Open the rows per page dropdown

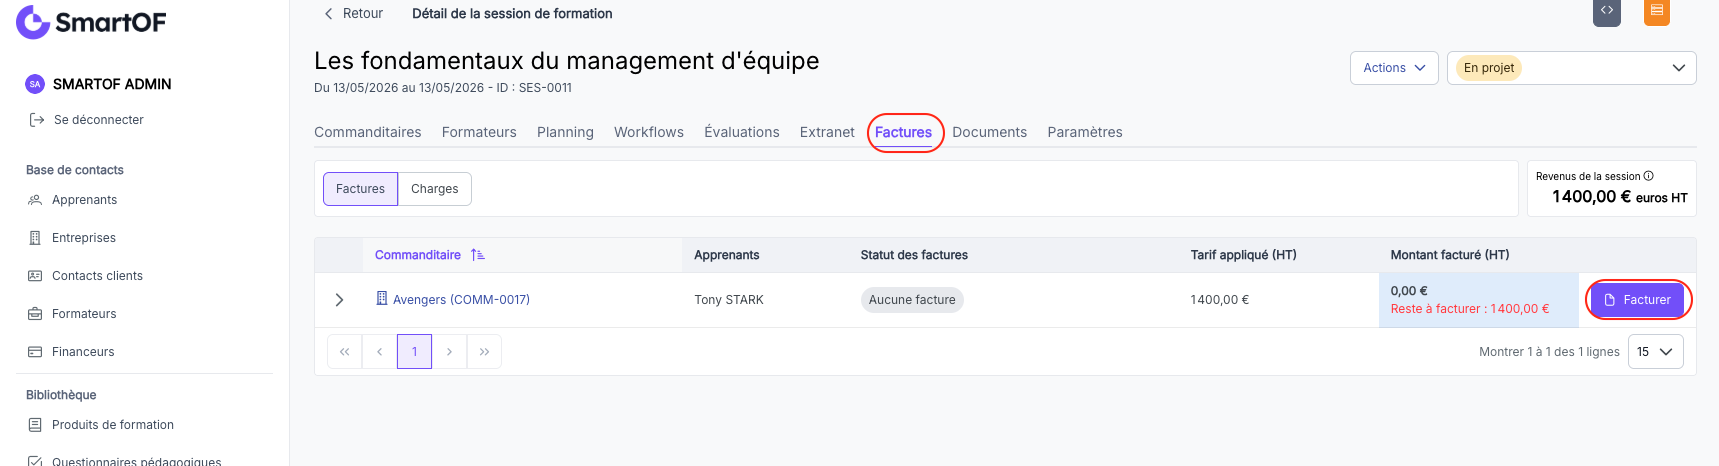click(1655, 352)
